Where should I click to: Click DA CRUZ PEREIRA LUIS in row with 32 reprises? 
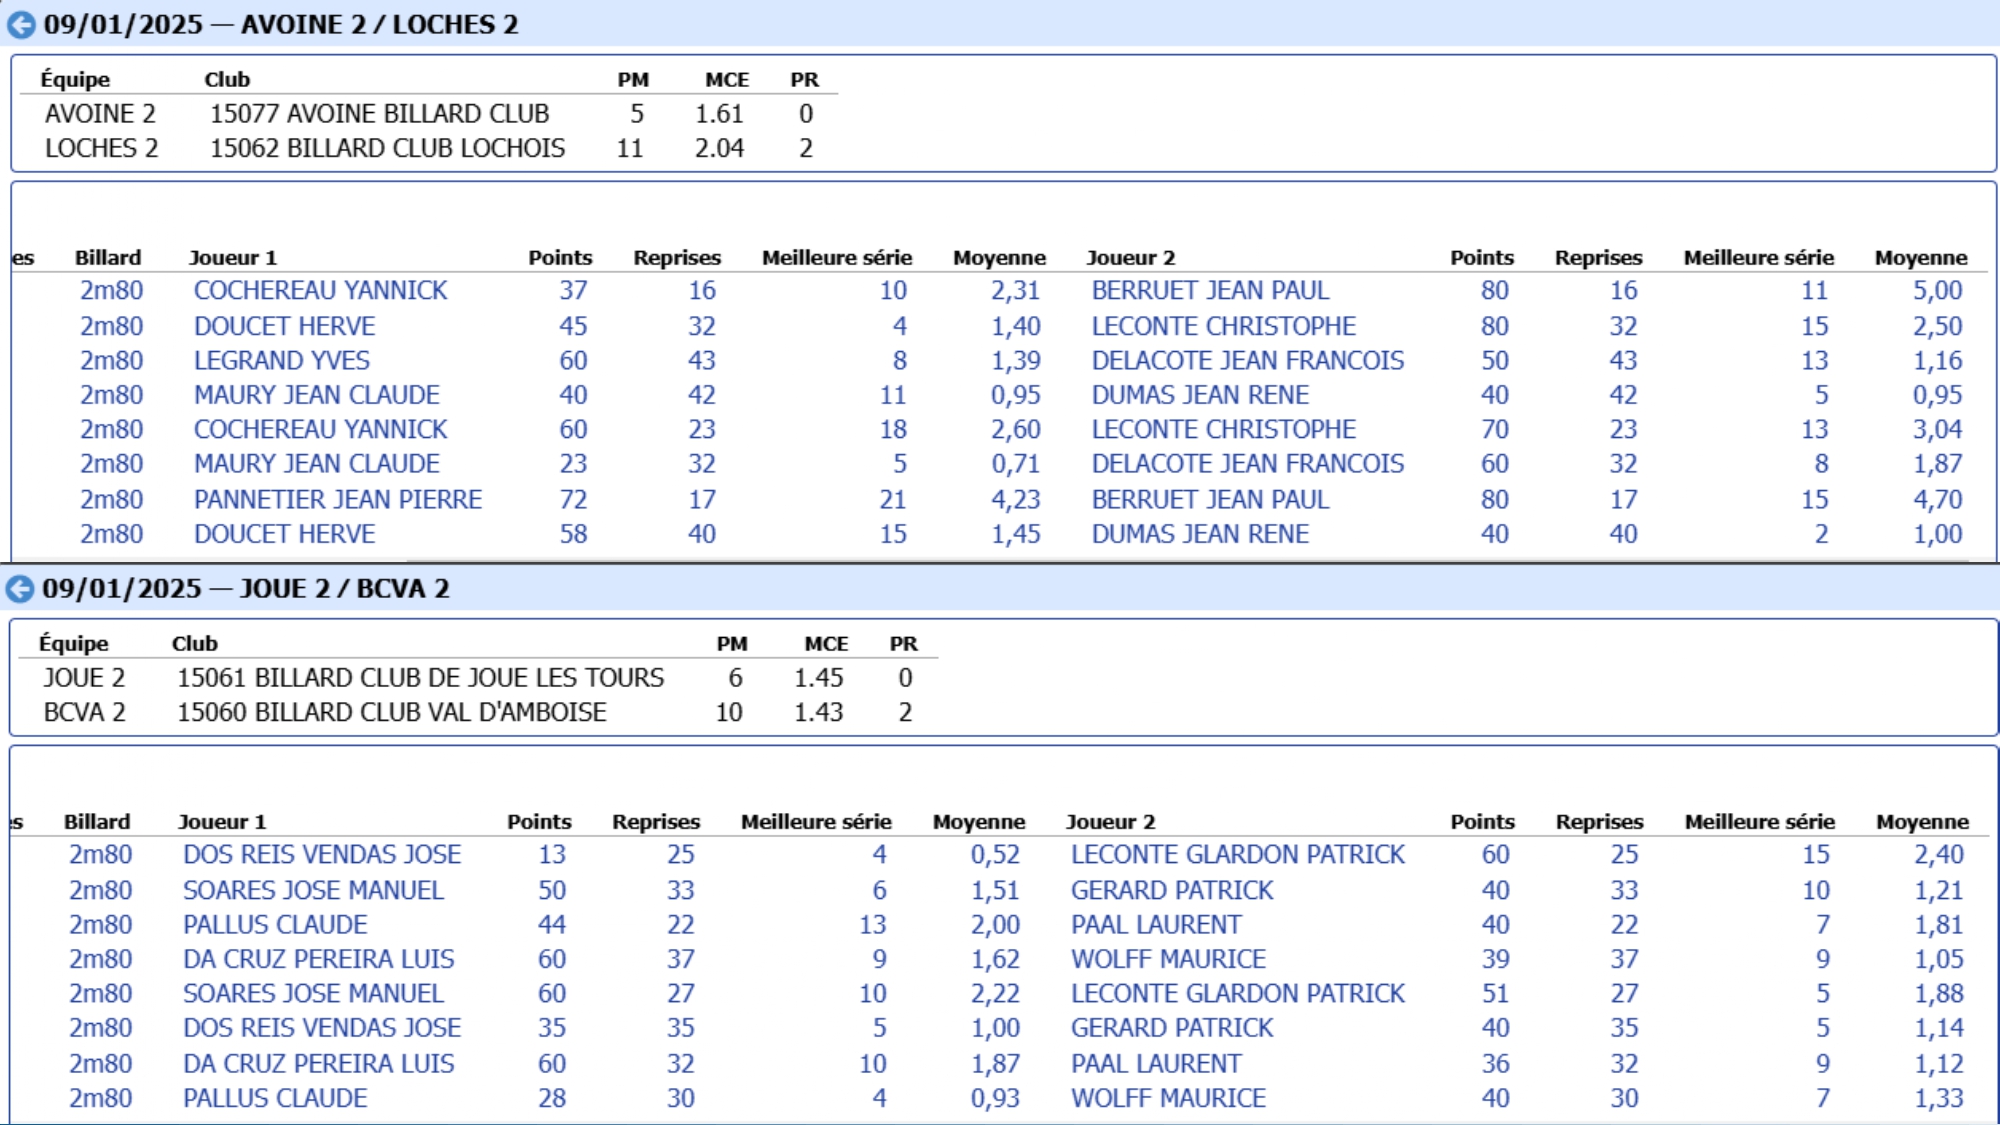coord(318,1064)
